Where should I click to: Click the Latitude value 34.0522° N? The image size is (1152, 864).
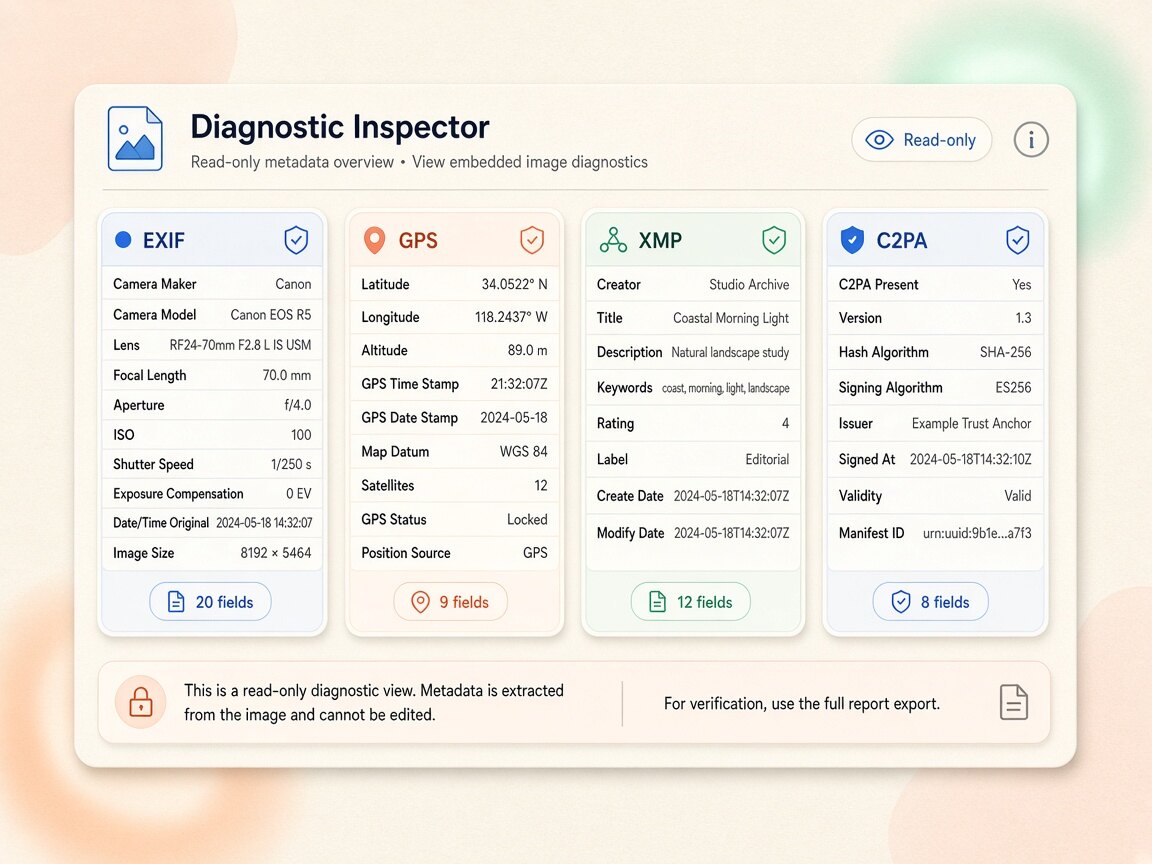point(514,284)
